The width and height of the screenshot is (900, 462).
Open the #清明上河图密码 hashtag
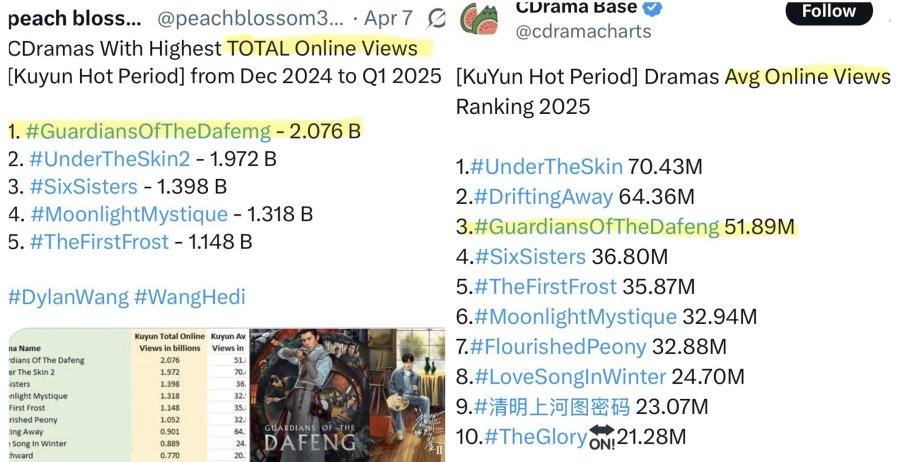tap(552, 407)
